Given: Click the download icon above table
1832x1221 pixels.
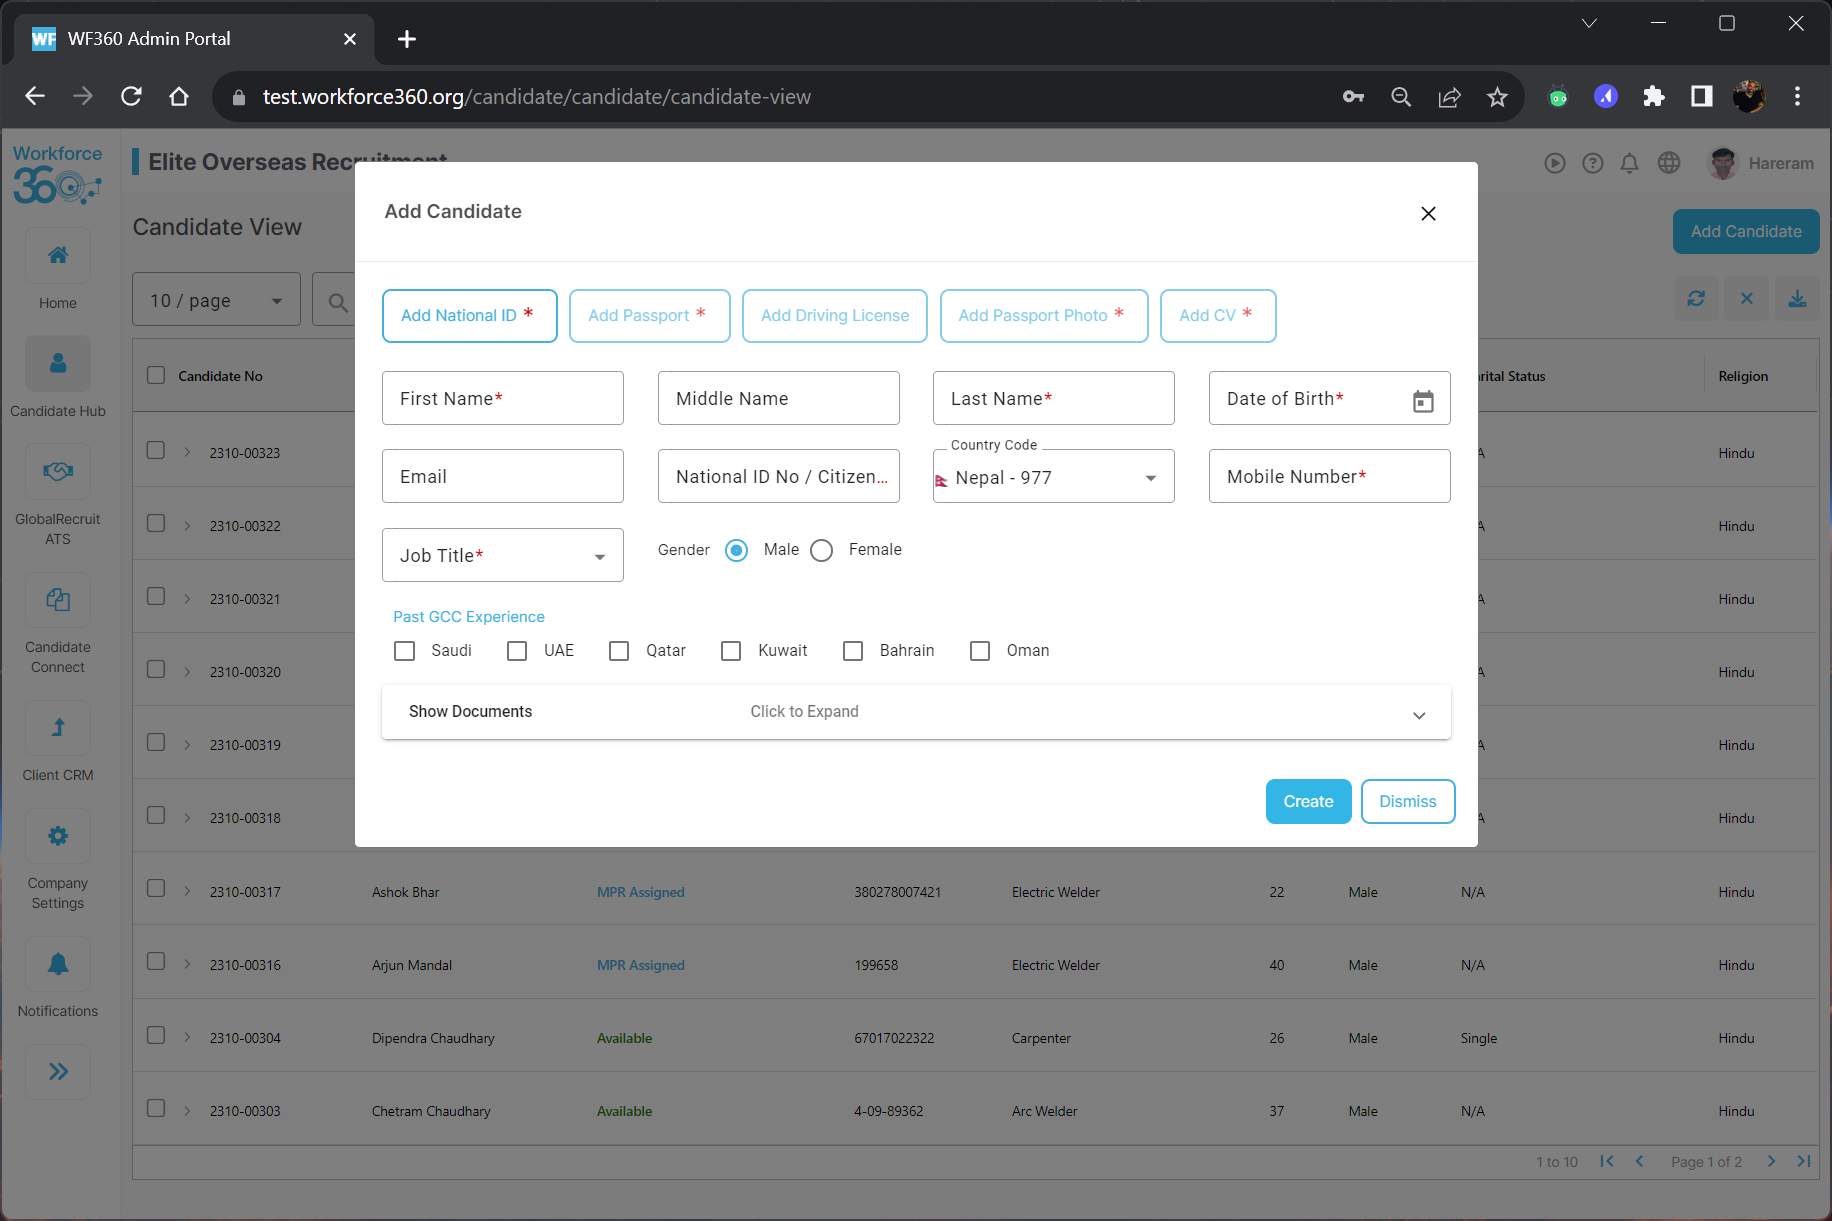Looking at the screenshot, I should tap(1797, 299).
